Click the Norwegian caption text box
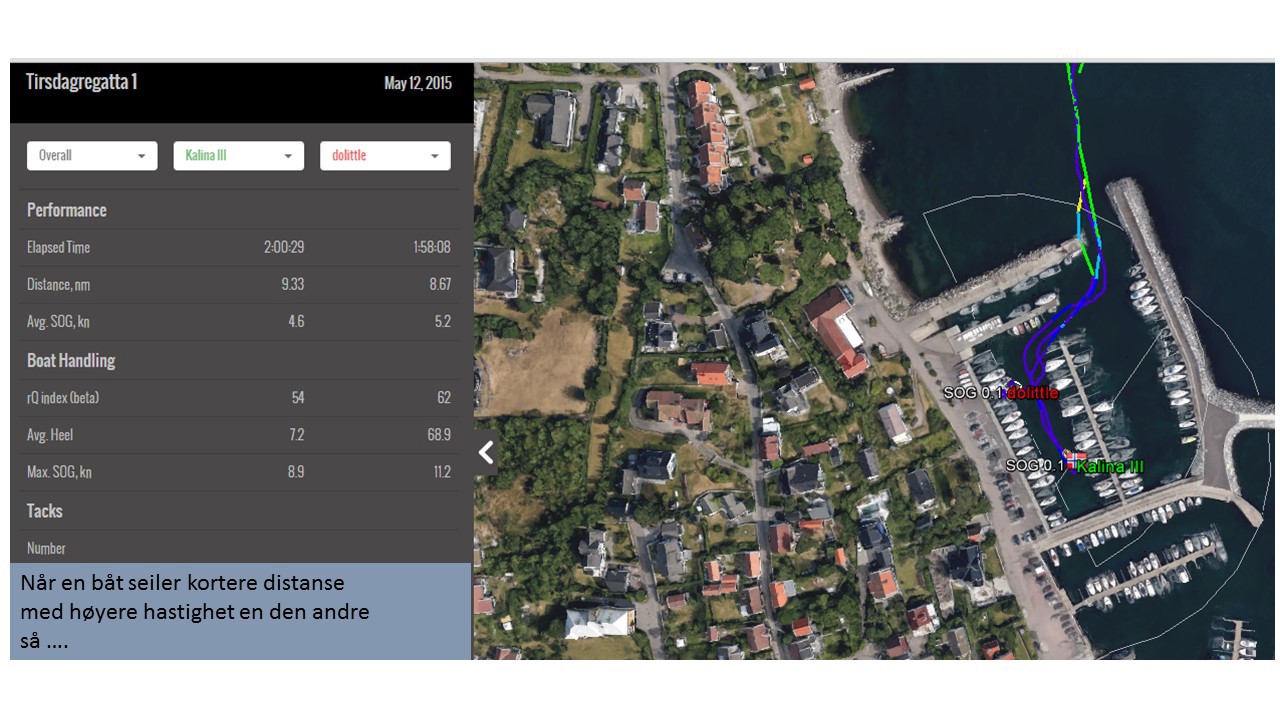 240,611
